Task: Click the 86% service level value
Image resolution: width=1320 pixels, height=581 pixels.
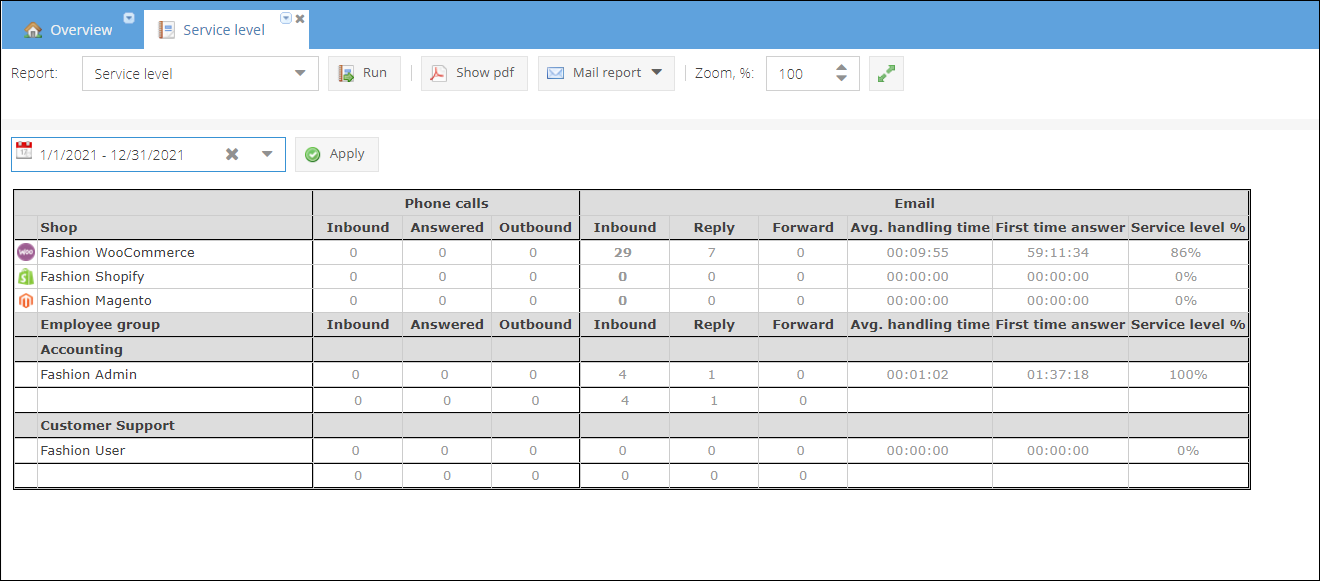Action: (x=1186, y=253)
